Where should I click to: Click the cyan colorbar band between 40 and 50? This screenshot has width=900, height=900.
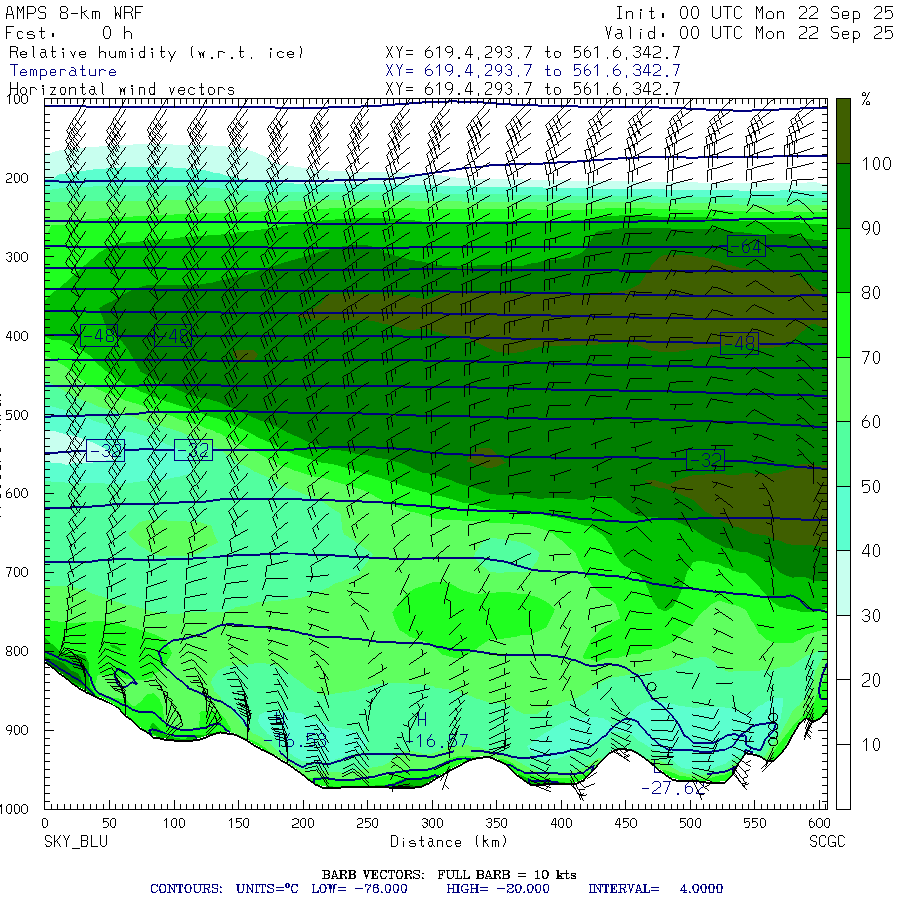(x=843, y=518)
